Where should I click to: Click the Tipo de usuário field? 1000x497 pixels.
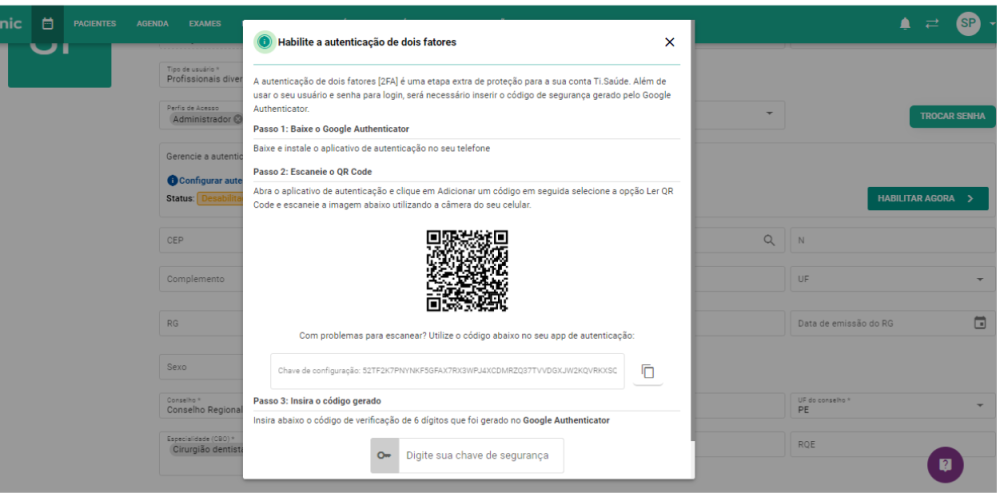(x=201, y=75)
